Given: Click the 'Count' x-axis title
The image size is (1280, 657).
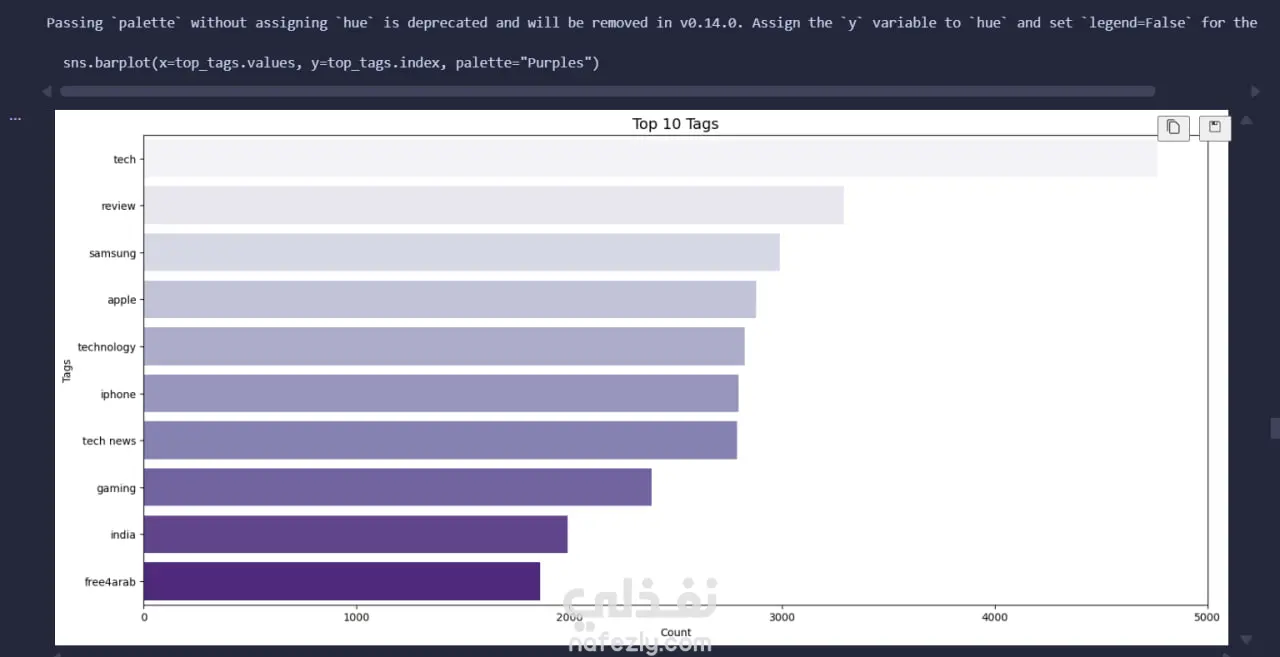Looking at the screenshot, I should pyautogui.click(x=676, y=632).
